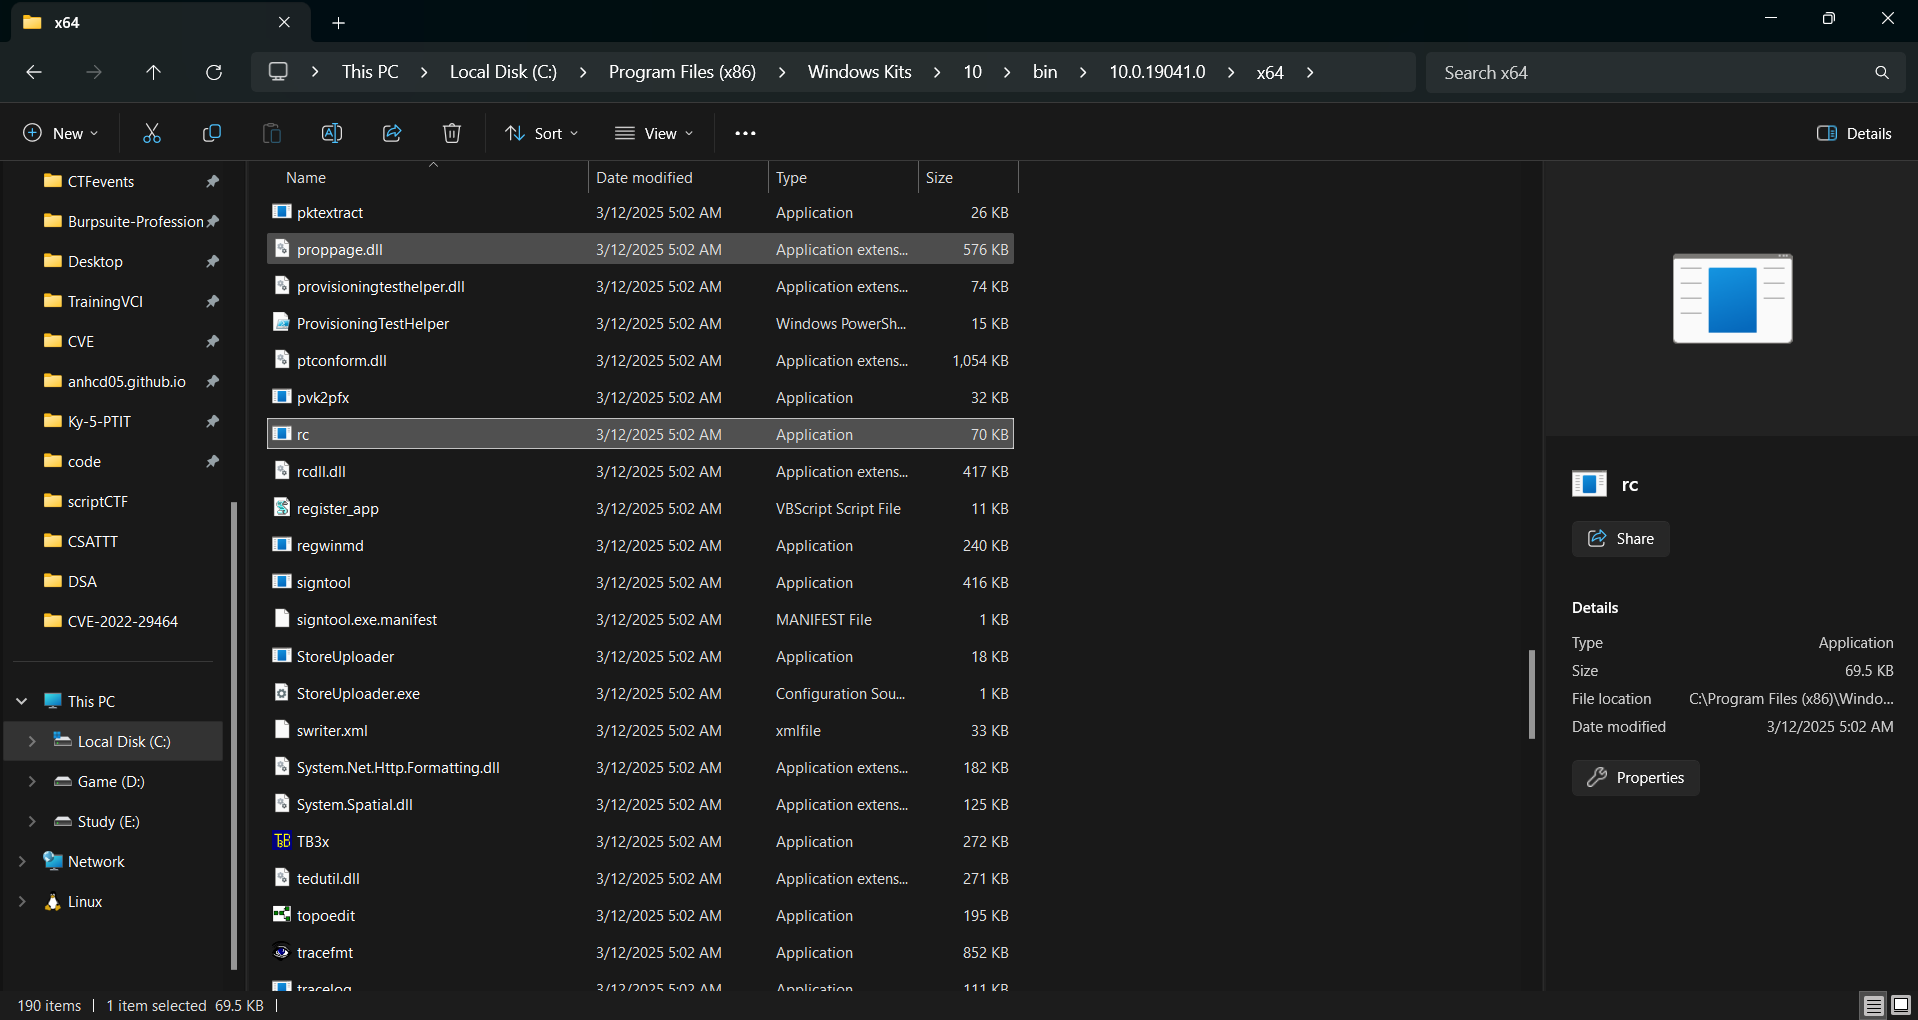Click the Cut scissors icon
Viewport: 1918px width, 1020px height.
pos(152,133)
